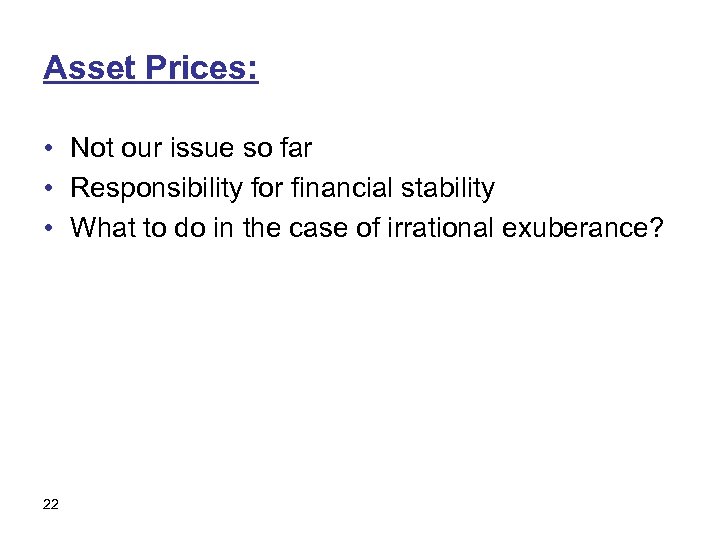720x540 pixels.
Task: Select the bullet marker before "Not our issue"
Action: (48, 150)
